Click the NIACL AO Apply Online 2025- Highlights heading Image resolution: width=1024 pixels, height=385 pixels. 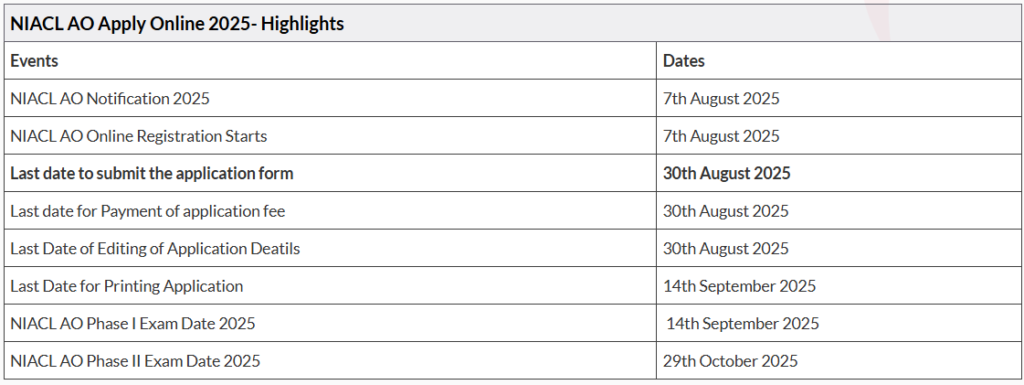click(177, 24)
